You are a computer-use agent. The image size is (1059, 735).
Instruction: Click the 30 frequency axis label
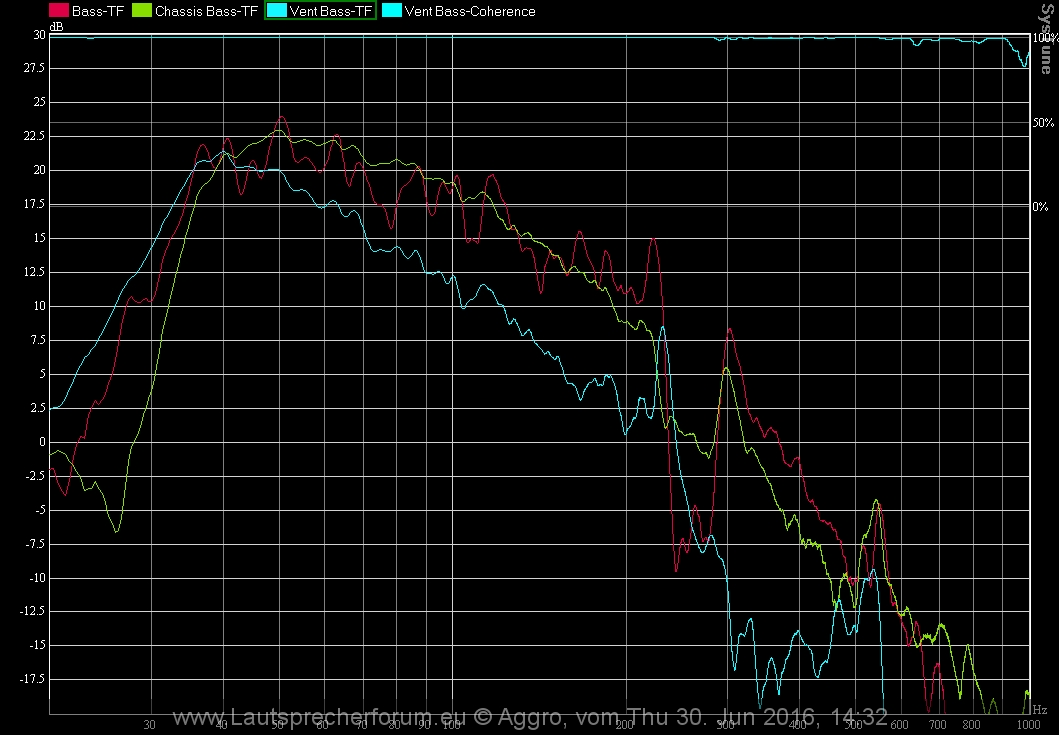[149, 725]
